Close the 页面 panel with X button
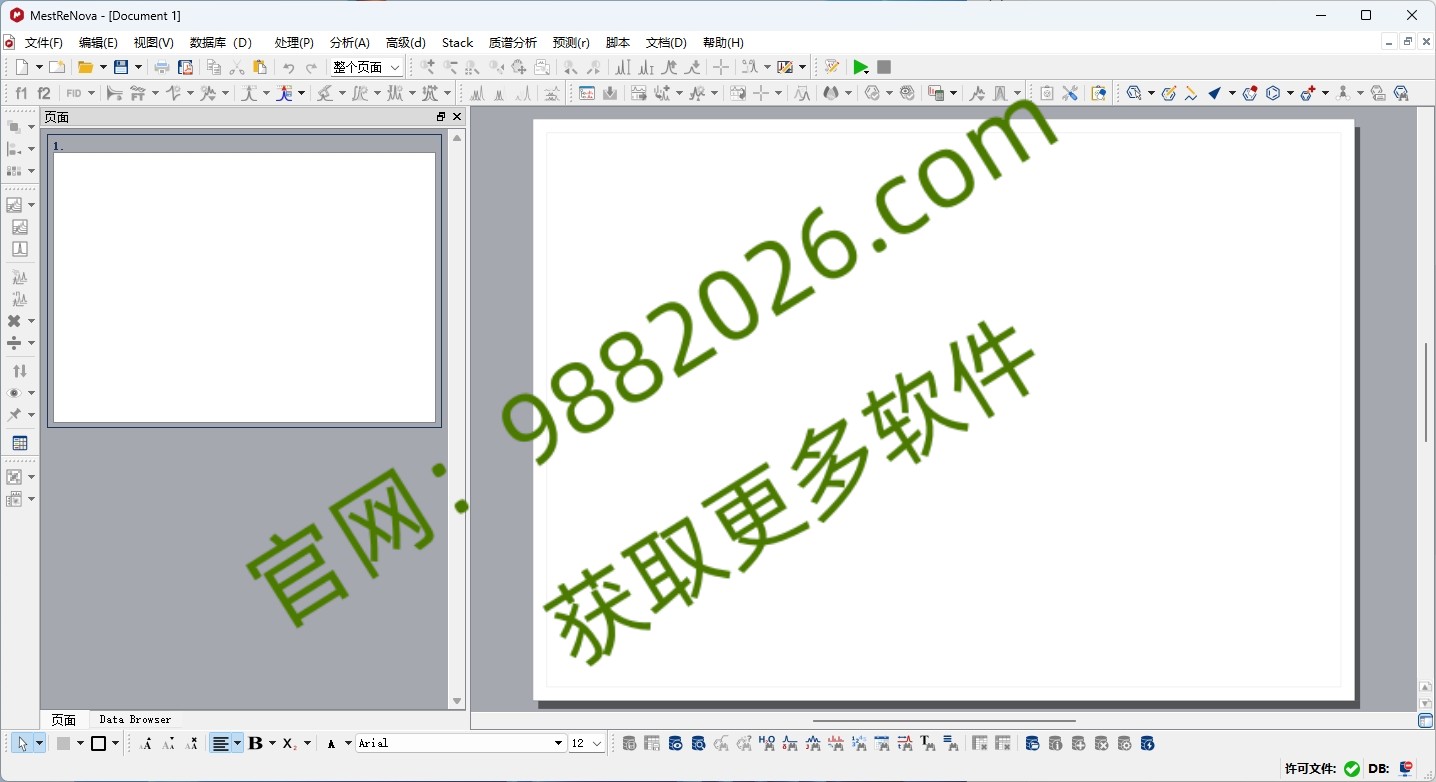 click(457, 117)
